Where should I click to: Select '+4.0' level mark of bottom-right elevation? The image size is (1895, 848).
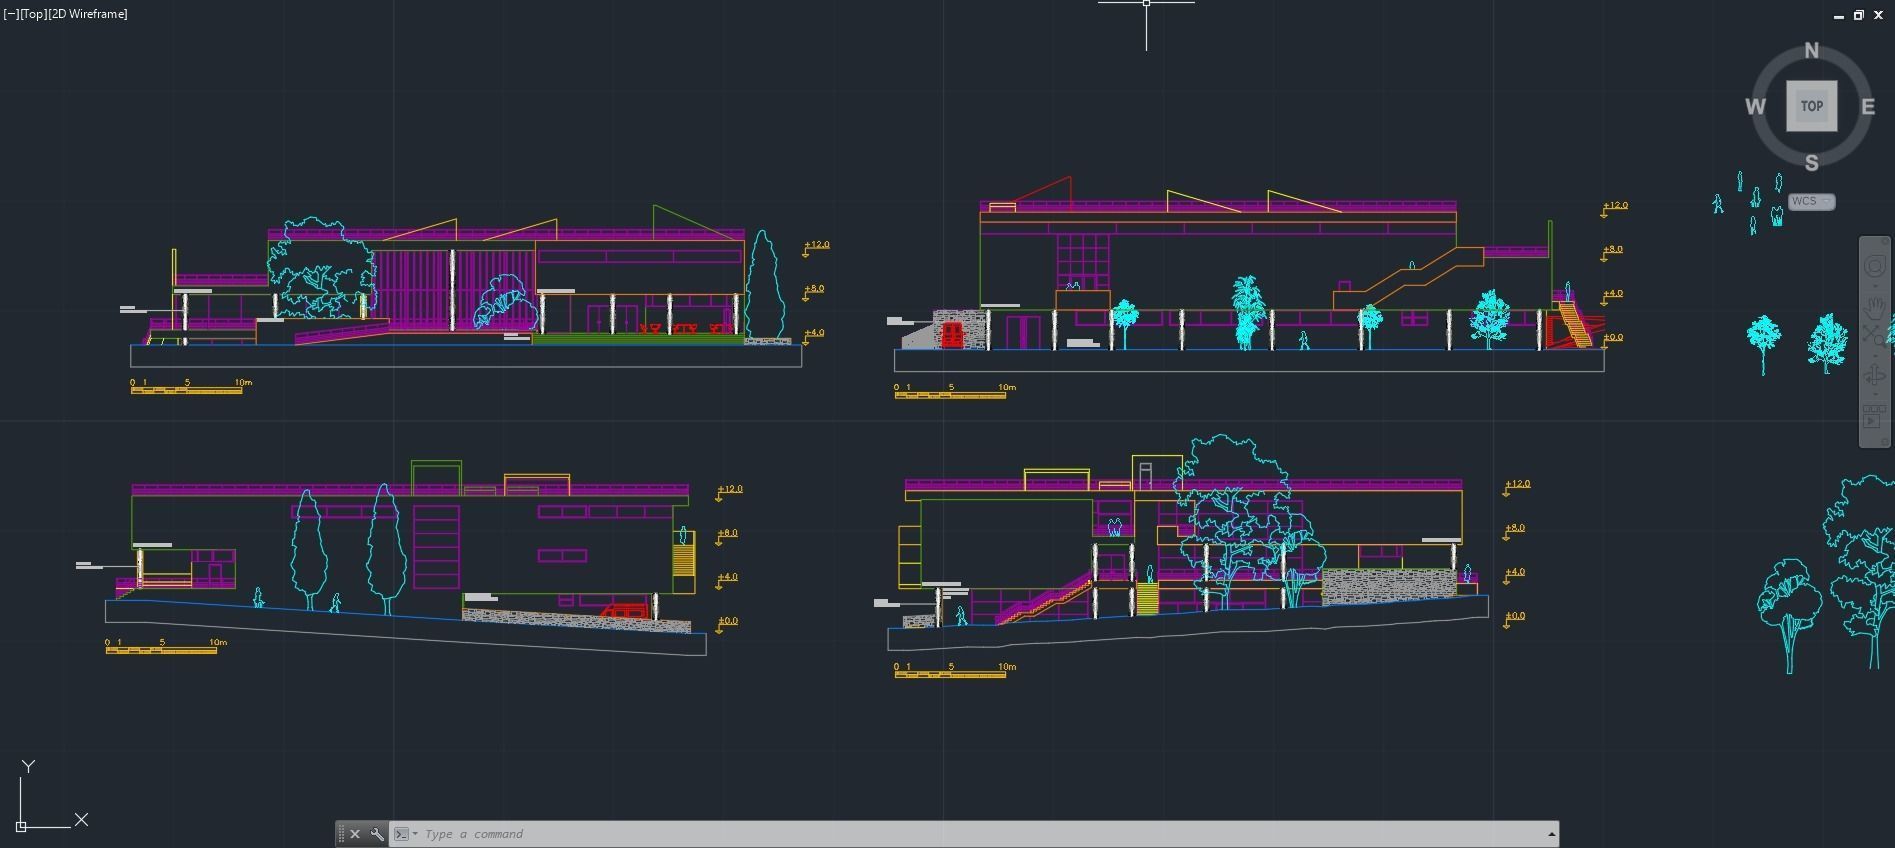coord(1514,574)
